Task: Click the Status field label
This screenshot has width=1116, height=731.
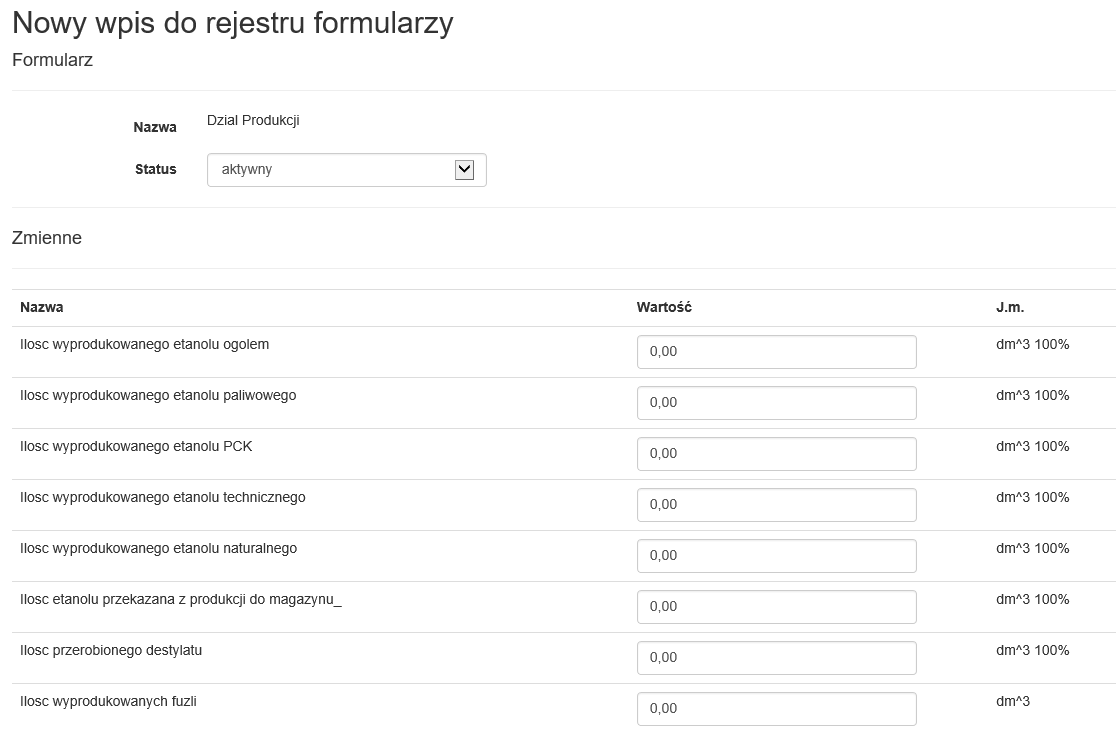Action: pyautogui.click(x=155, y=169)
